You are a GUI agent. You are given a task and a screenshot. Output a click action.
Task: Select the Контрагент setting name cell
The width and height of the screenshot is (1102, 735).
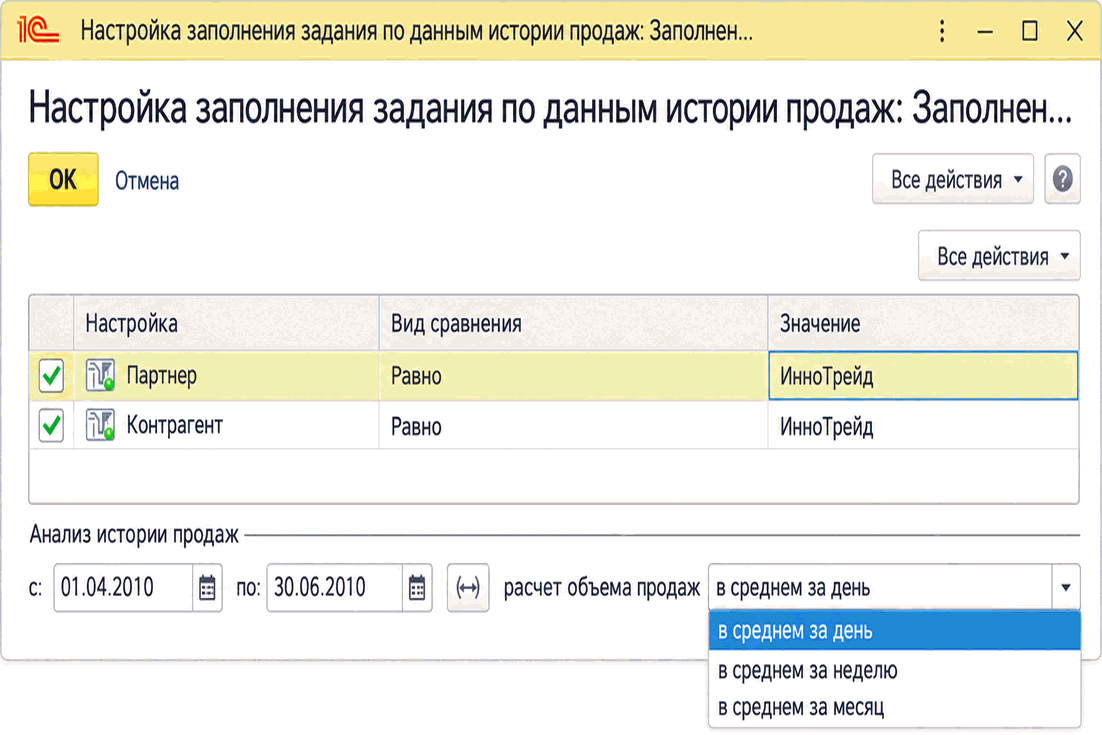tap(226, 426)
